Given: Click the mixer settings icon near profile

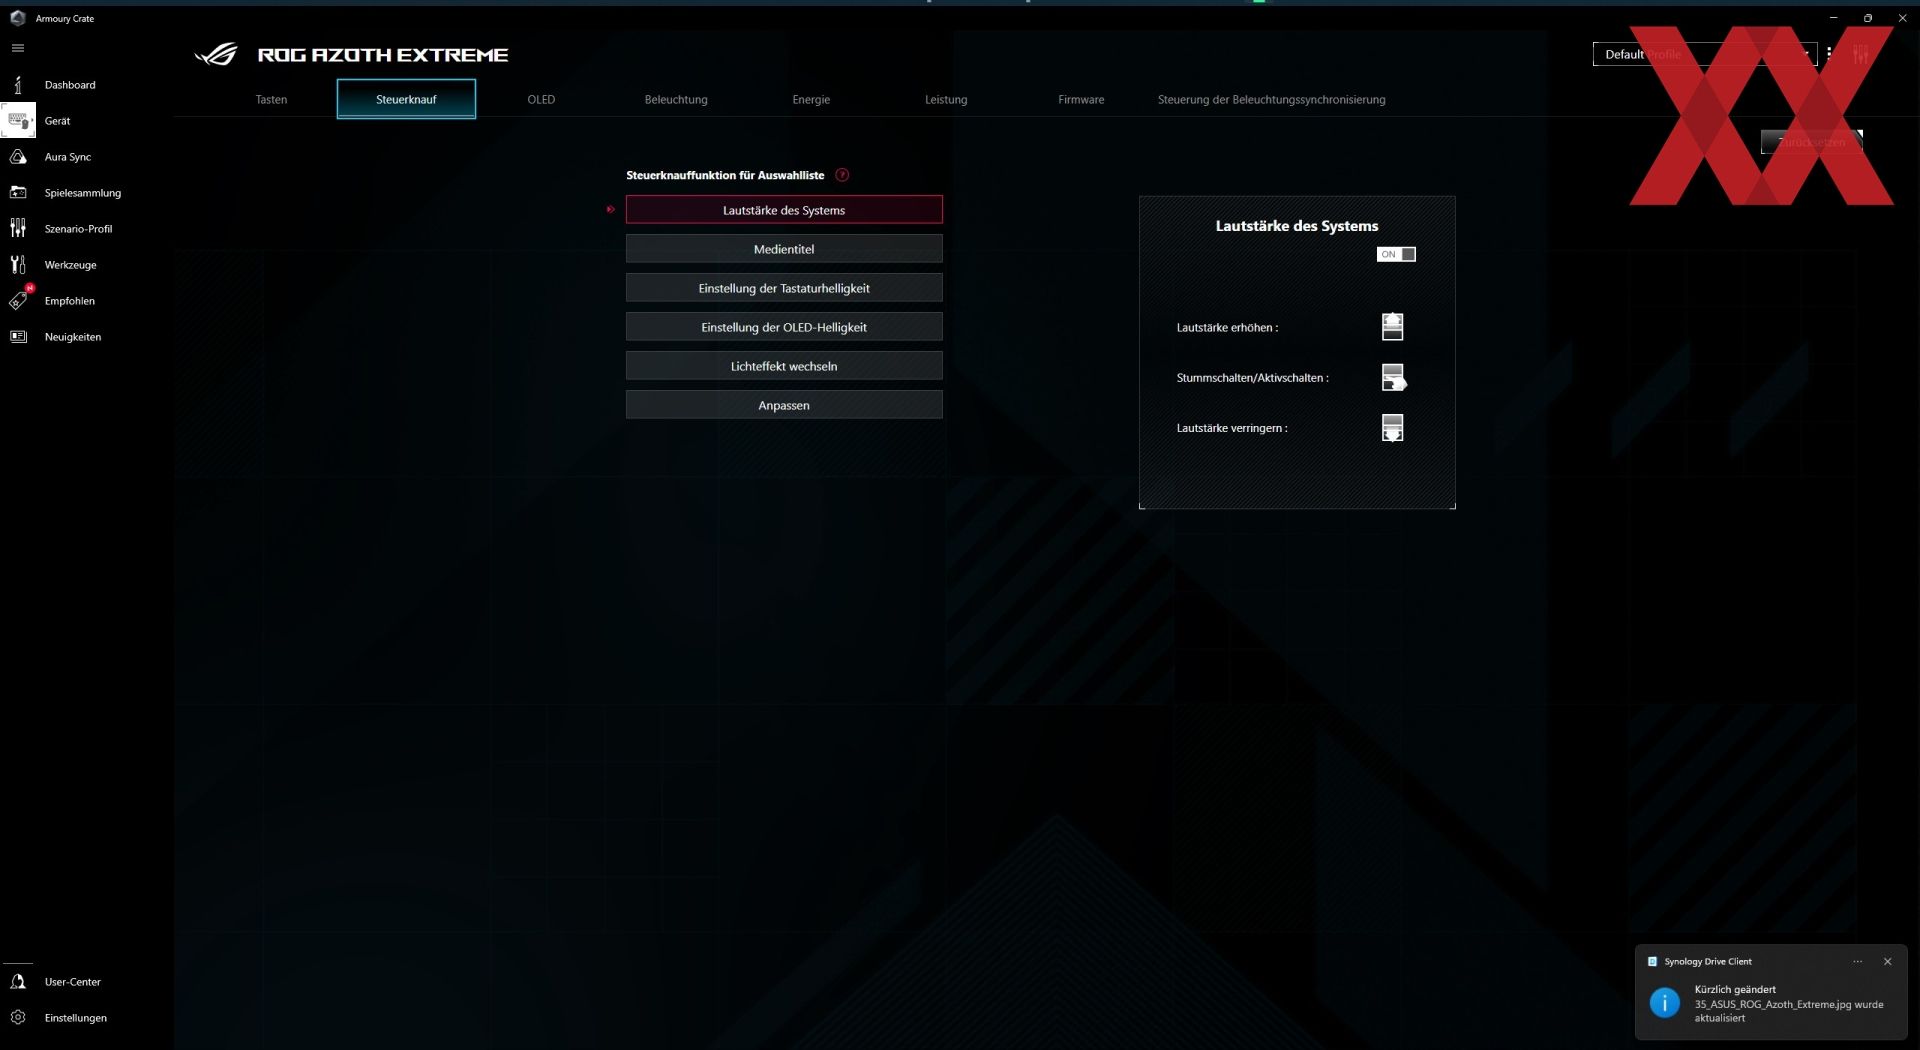Looking at the screenshot, I should pyautogui.click(x=1860, y=54).
